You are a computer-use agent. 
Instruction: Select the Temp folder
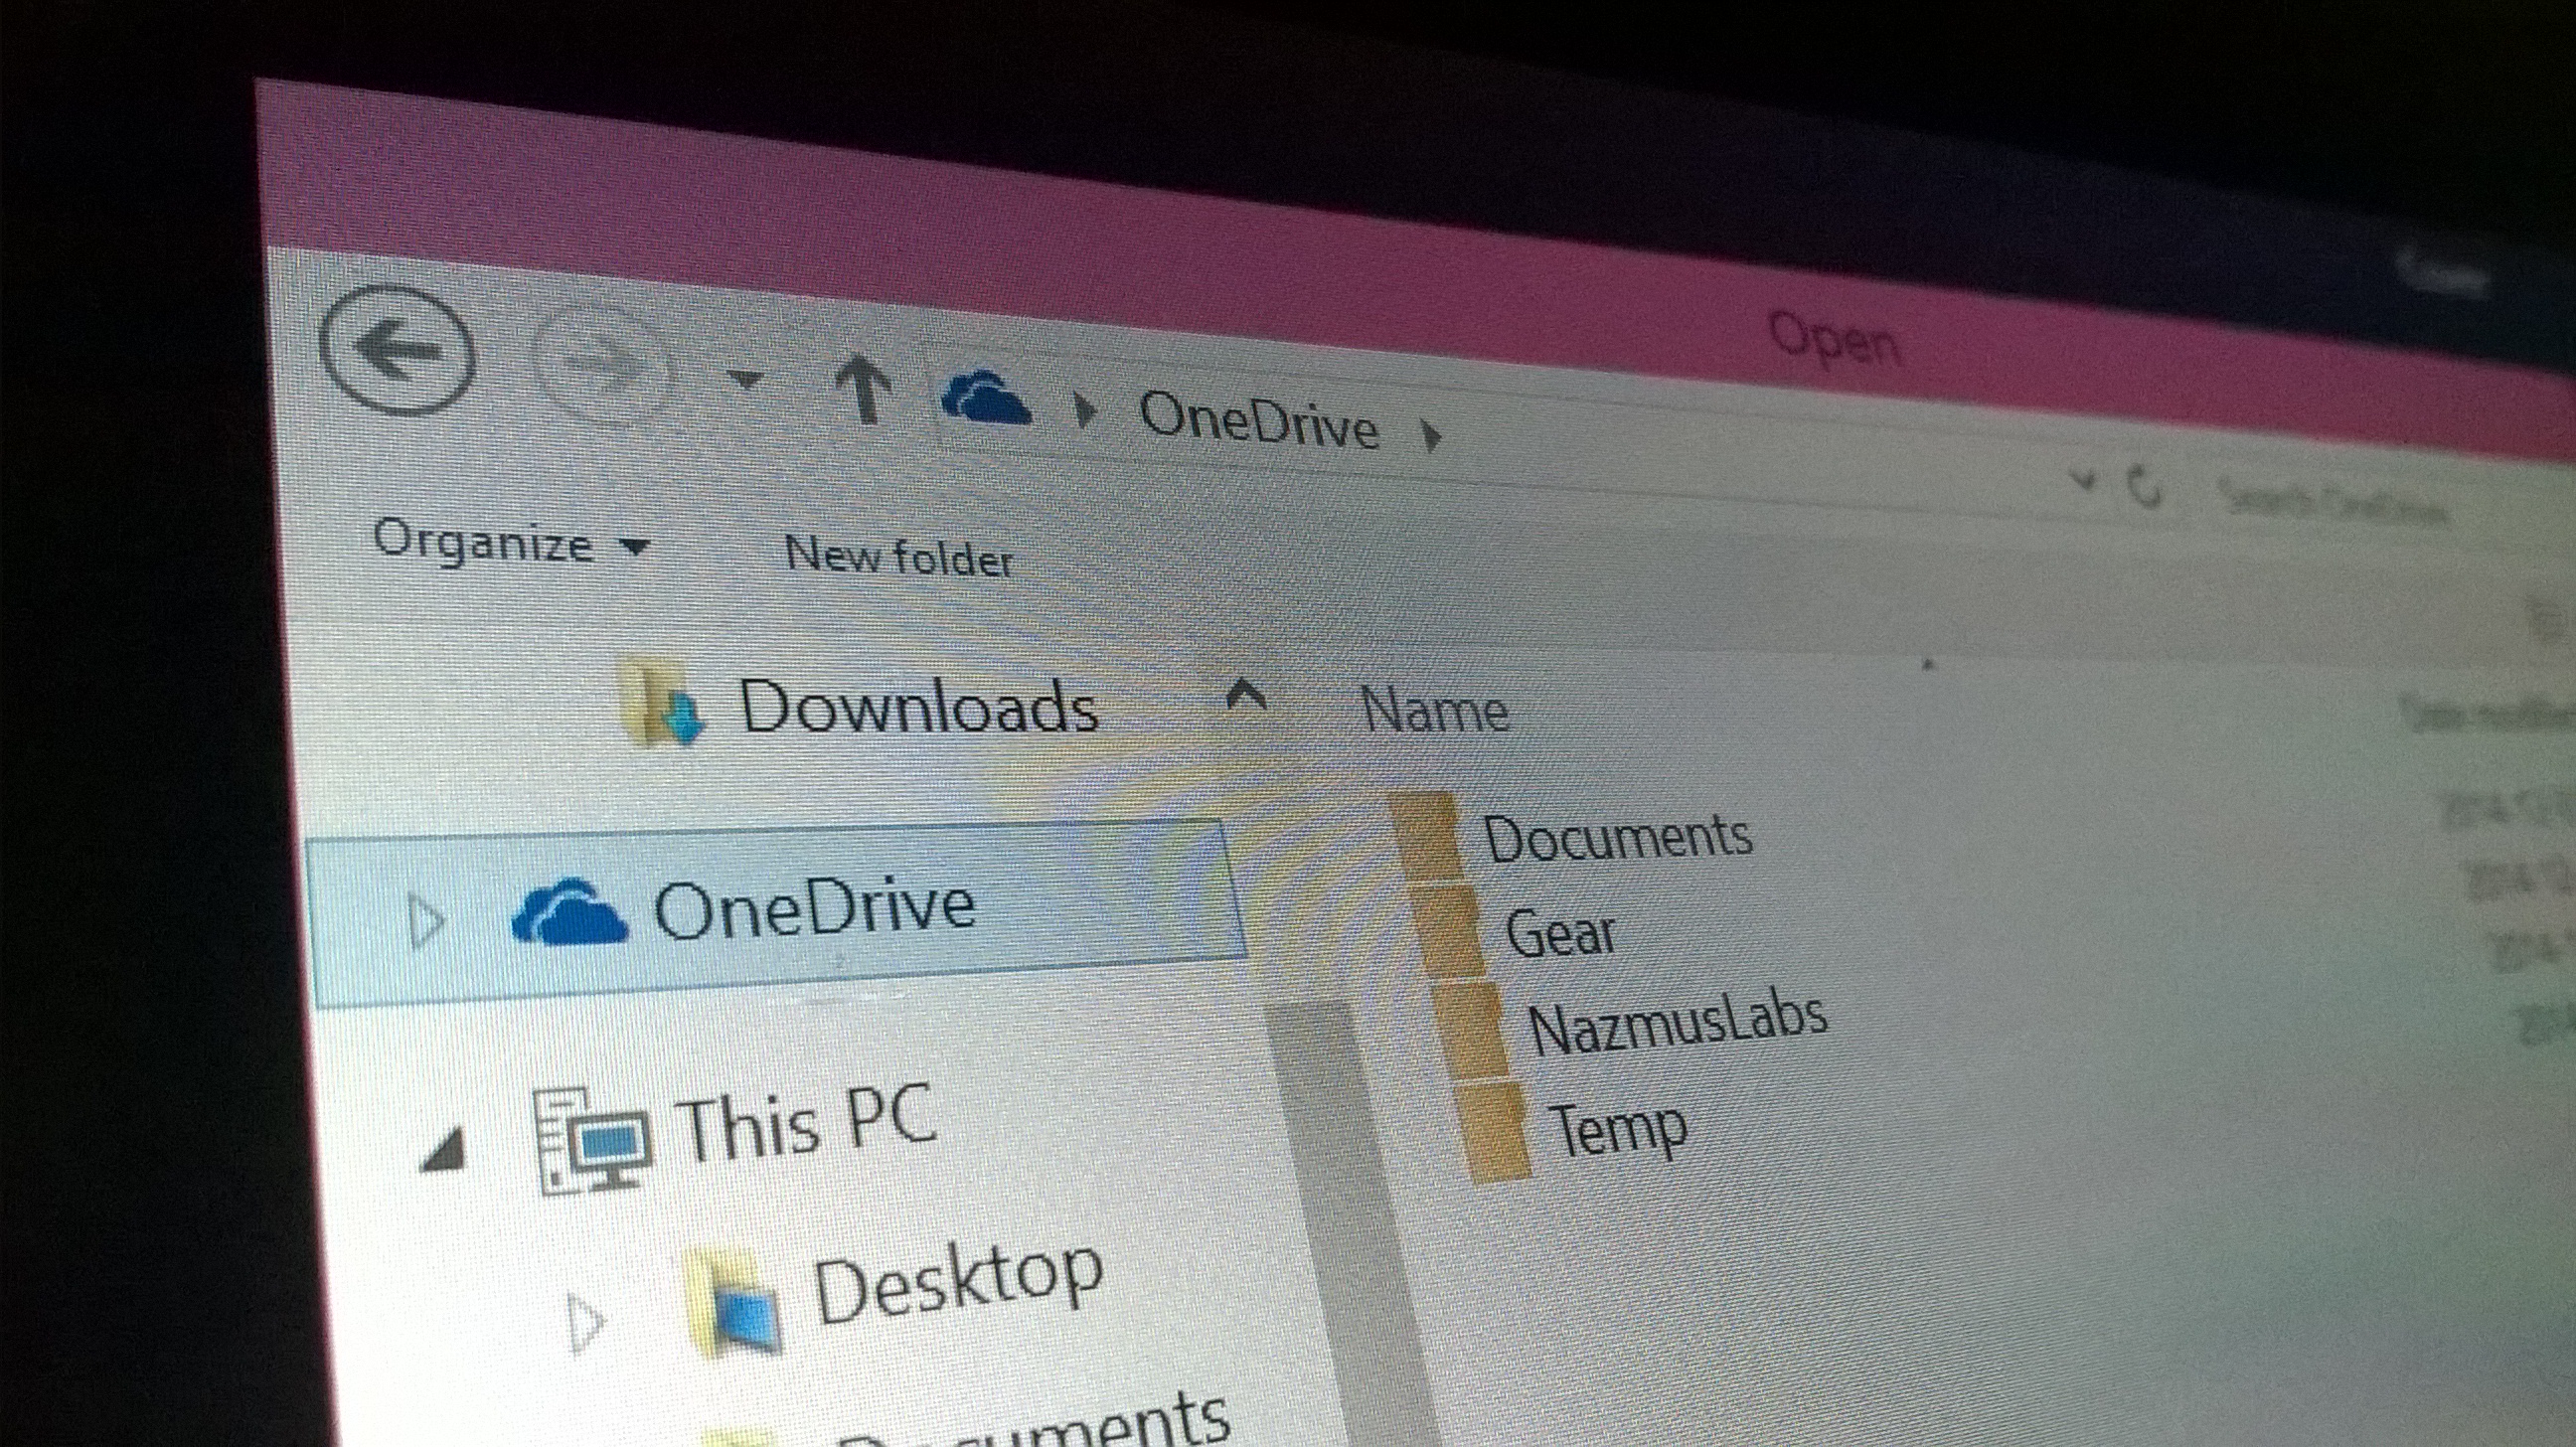[x=1616, y=1127]
